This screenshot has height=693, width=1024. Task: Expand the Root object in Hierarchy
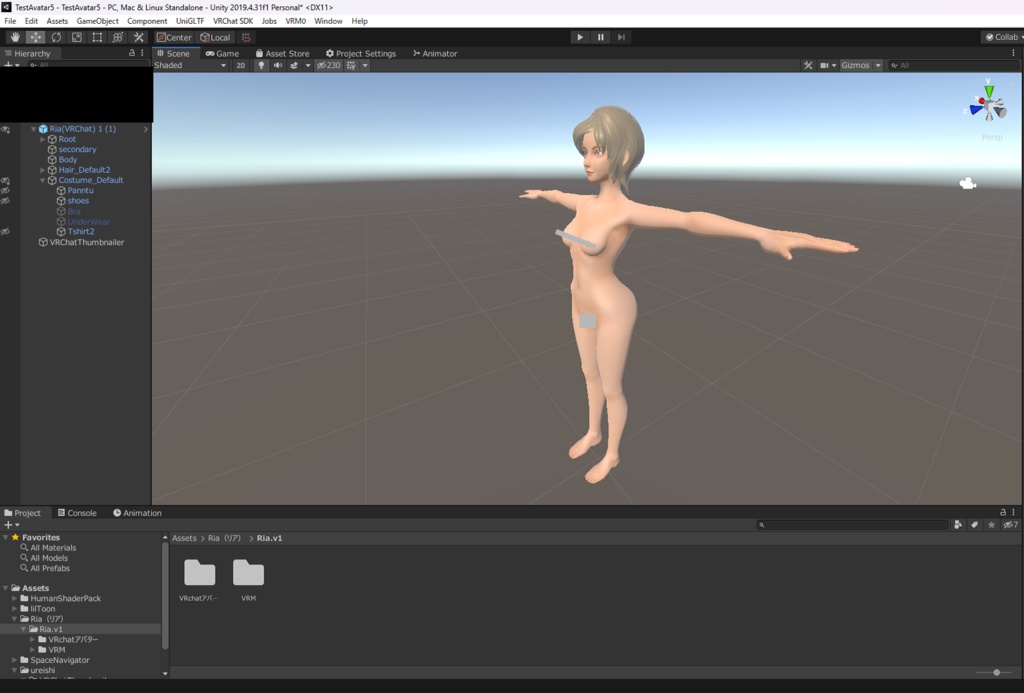42,139
